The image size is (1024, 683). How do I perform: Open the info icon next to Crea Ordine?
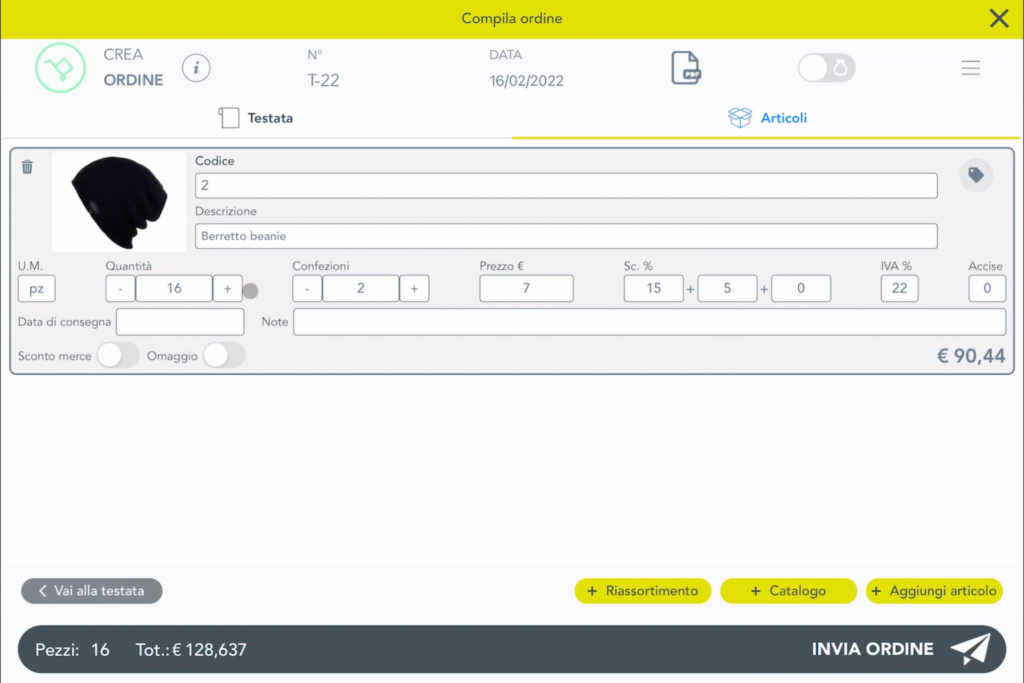click(x=196, y=68)
